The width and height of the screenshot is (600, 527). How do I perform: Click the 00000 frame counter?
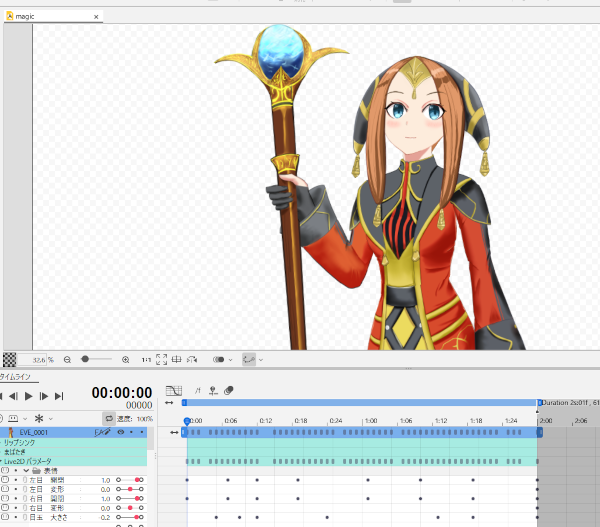pos(139,405)
